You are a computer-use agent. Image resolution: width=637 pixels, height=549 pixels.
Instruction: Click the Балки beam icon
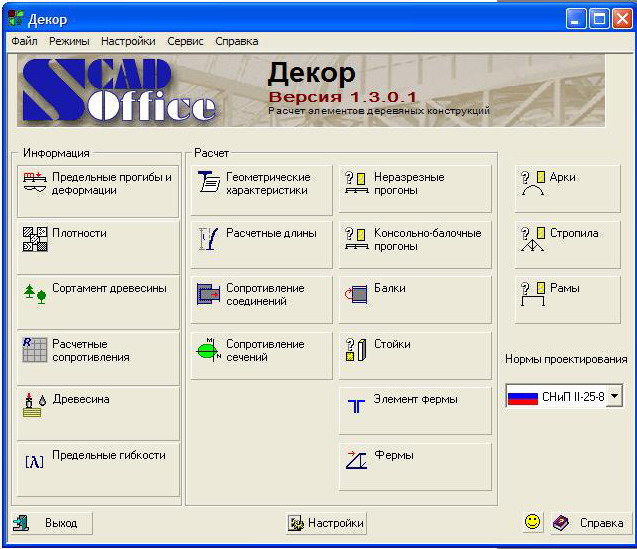click(356, 294)
